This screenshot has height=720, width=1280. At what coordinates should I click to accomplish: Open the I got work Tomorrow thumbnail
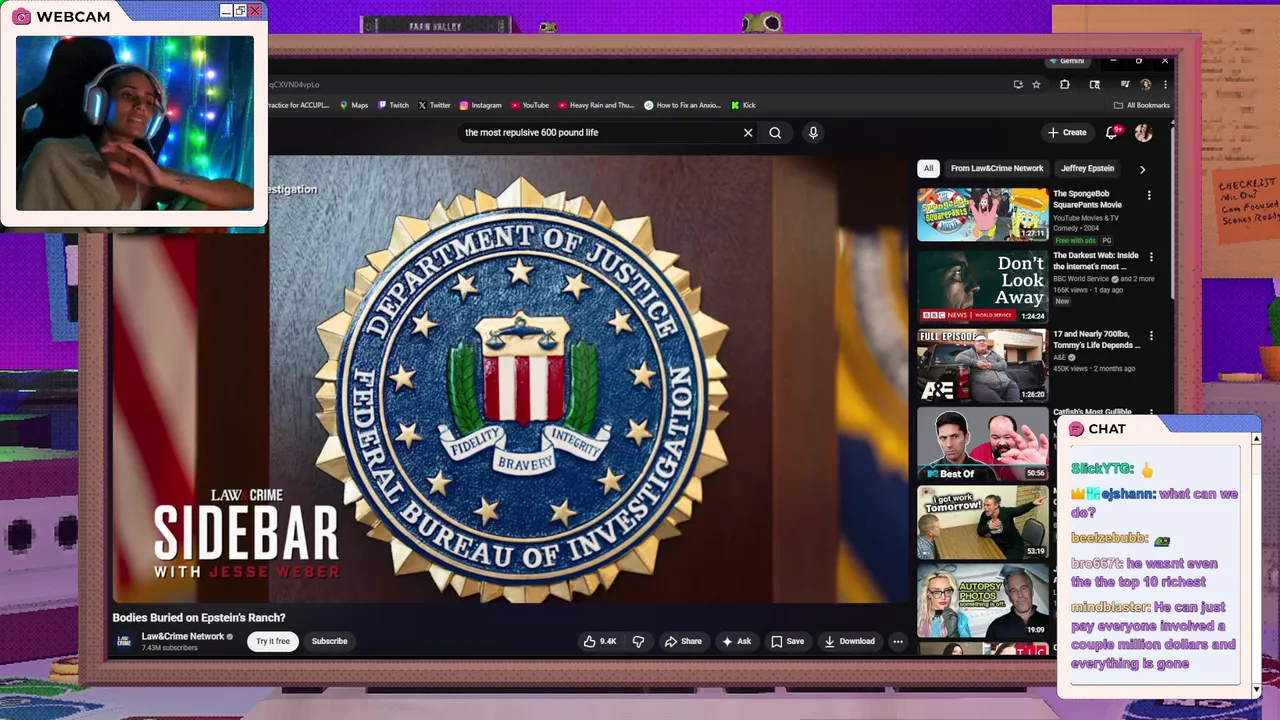pos(982,521)
